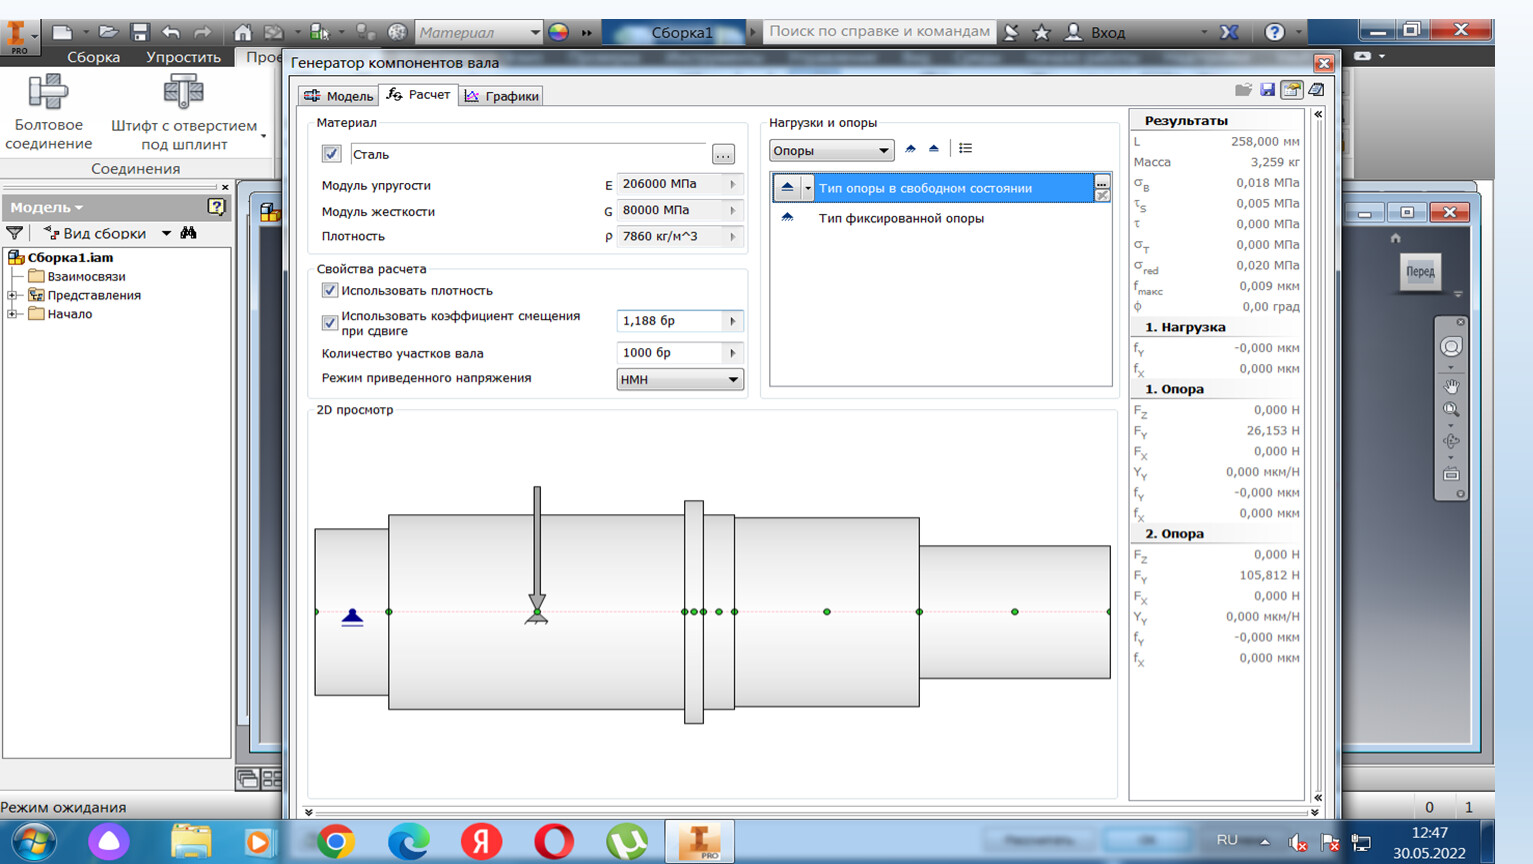Image resolution: width=1533 pixels, height=864 pixels.
Task: Switch to the Графики tab
Action: pos(502,96)
